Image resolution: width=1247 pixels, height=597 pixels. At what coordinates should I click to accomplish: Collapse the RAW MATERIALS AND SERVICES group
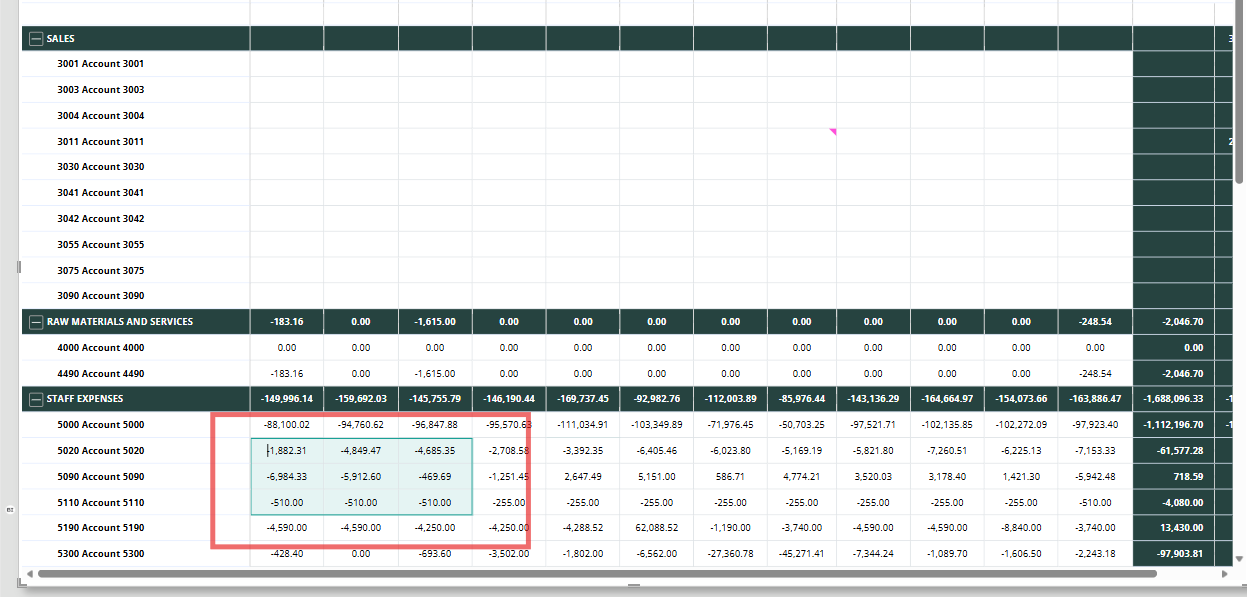[x=37, y=322]
